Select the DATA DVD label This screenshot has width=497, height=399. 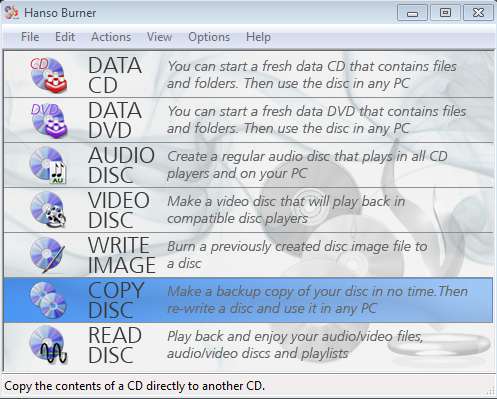(115, 120)
